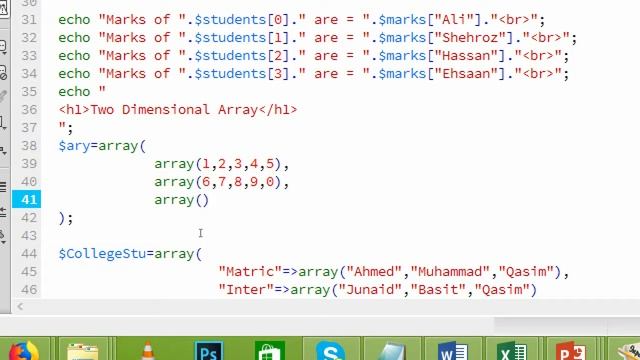This screenshot has height=360, width=640.
Task: Click the "<h1>Two Dimensional Array</h1>" text
Action: click(178, 109)
